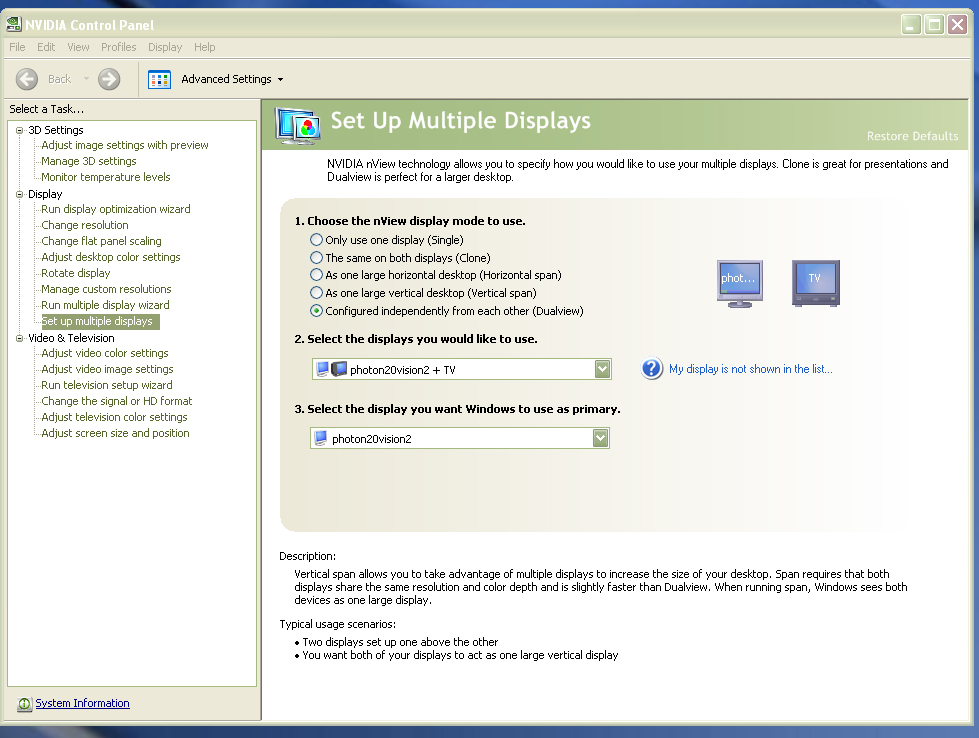Viewport: 979px width, 738px height.
Task: Open Adjust image settings with preview
Action: (125, 145)
